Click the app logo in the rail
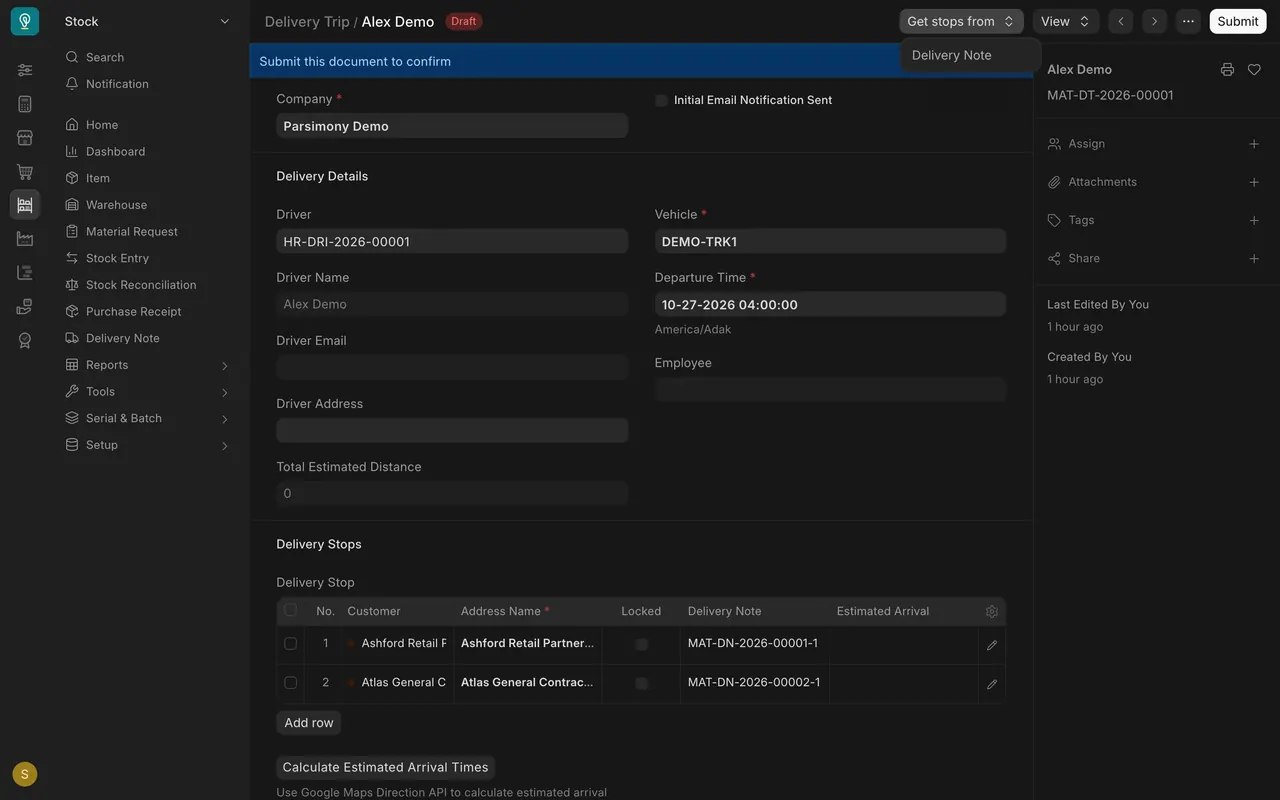This screenshot has width=1280, height=800. [x=25, y=21]
